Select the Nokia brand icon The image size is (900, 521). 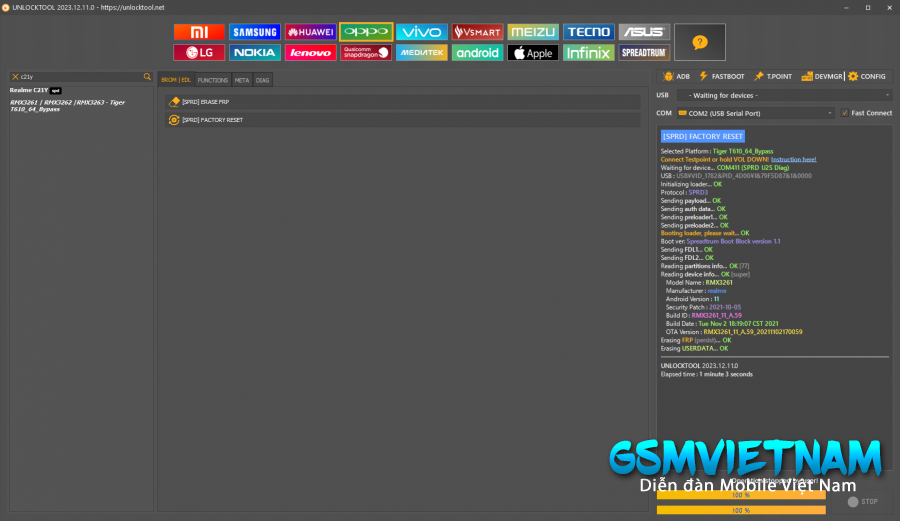click(254, 53)
